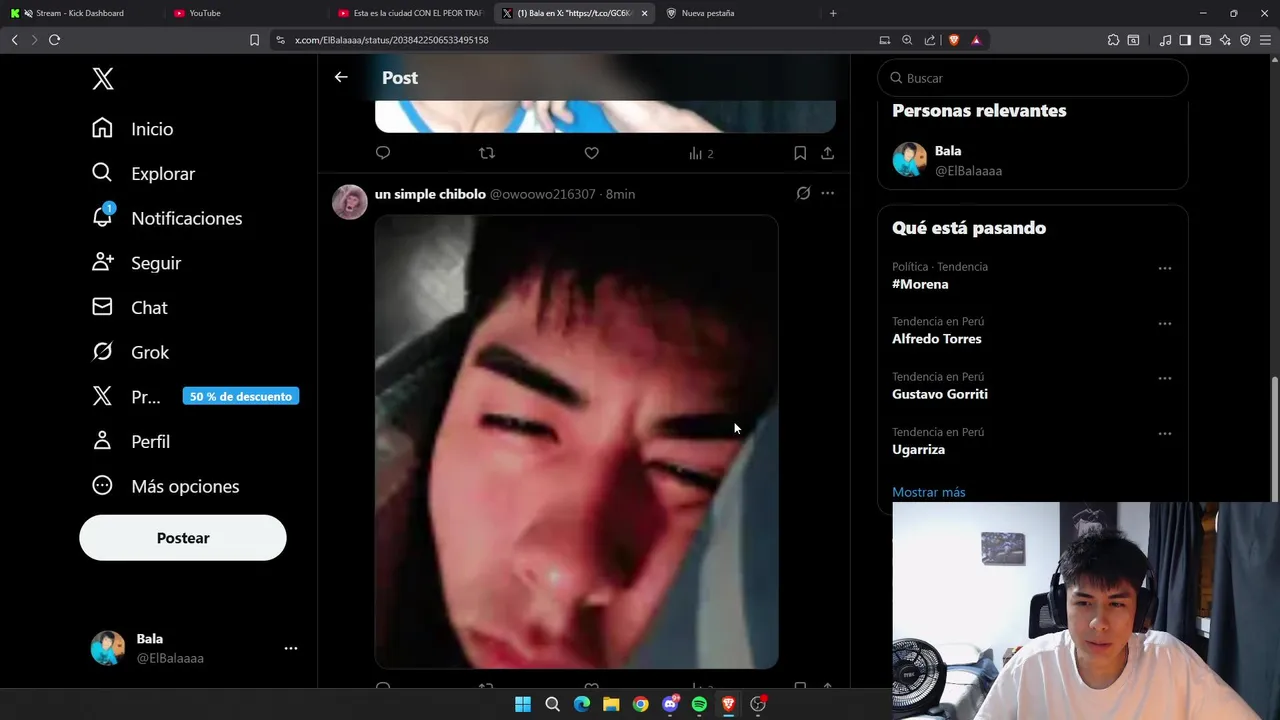The height and width of the screenshot is (720, 1280).
Task: Open Leo AI sparkle icon
Action: (1225, 40)
